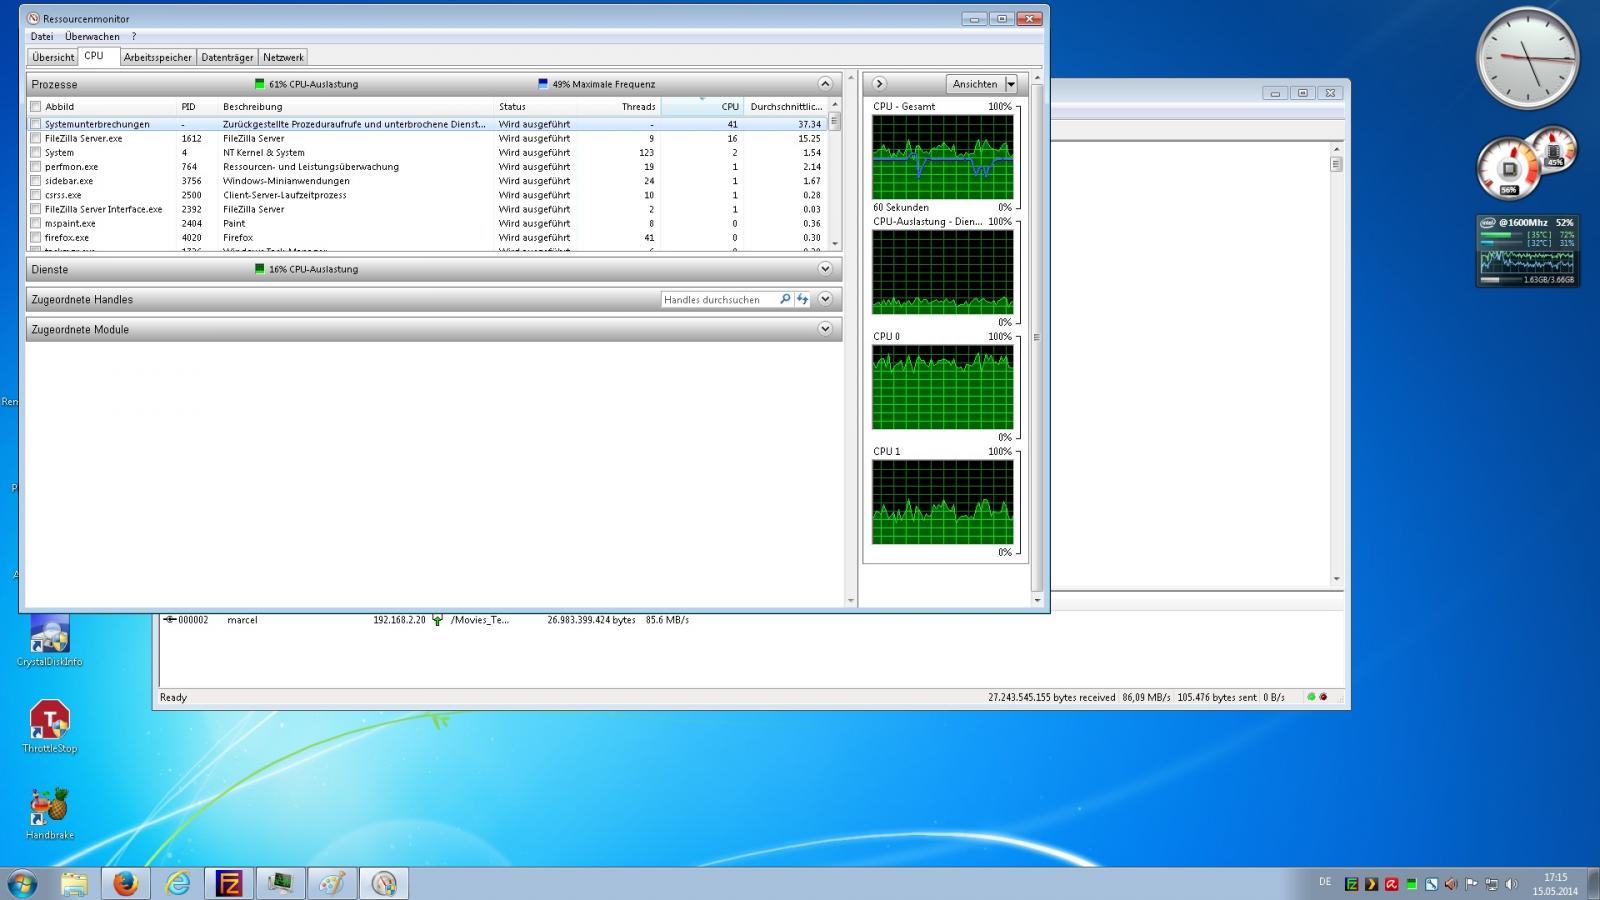Sort by the Beschreibung column header

click(x=357, y=106)
